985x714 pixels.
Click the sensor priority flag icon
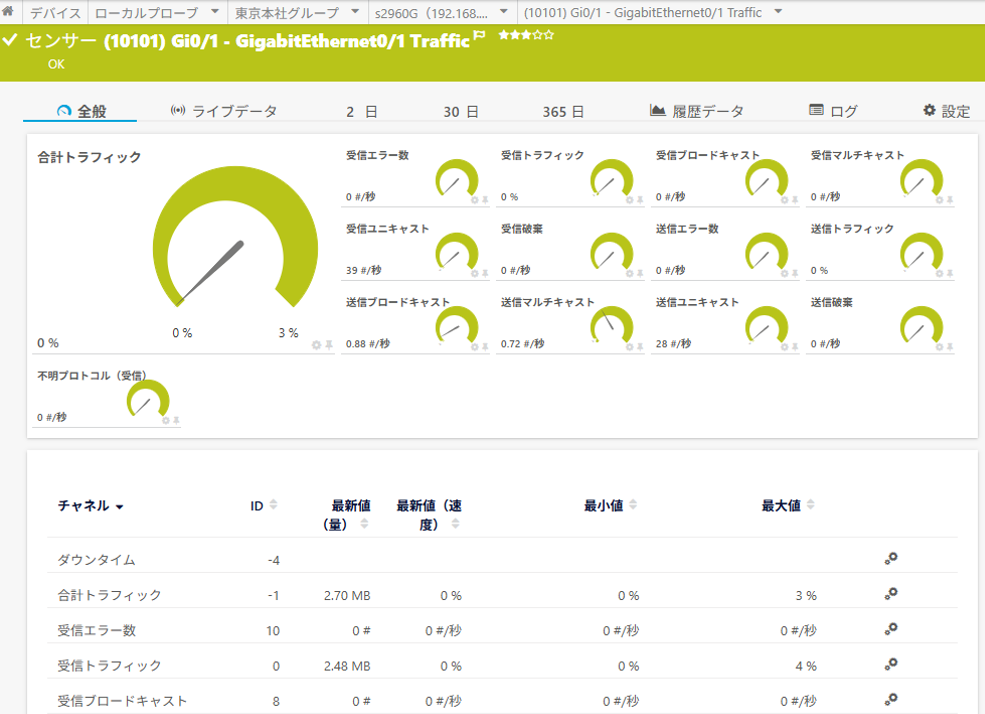[x=479, y=37]
